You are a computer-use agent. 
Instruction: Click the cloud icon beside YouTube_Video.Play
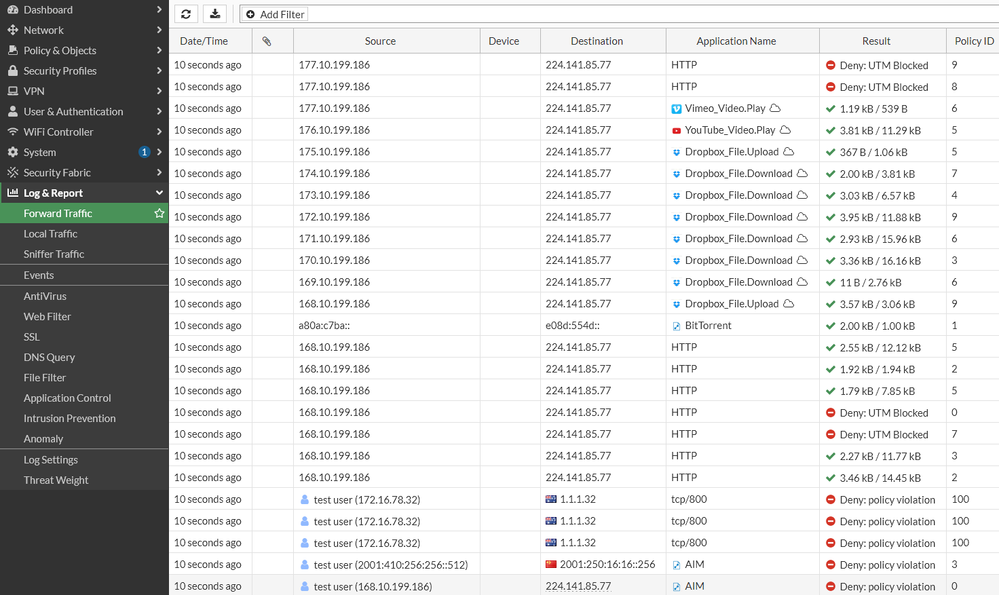tap(785, 130)
